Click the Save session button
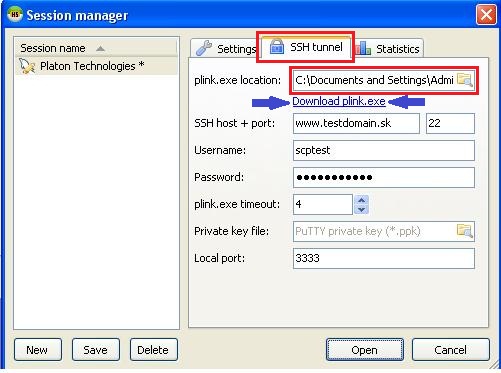This screenshot has width=501, height=373. (x=96, y=350)
